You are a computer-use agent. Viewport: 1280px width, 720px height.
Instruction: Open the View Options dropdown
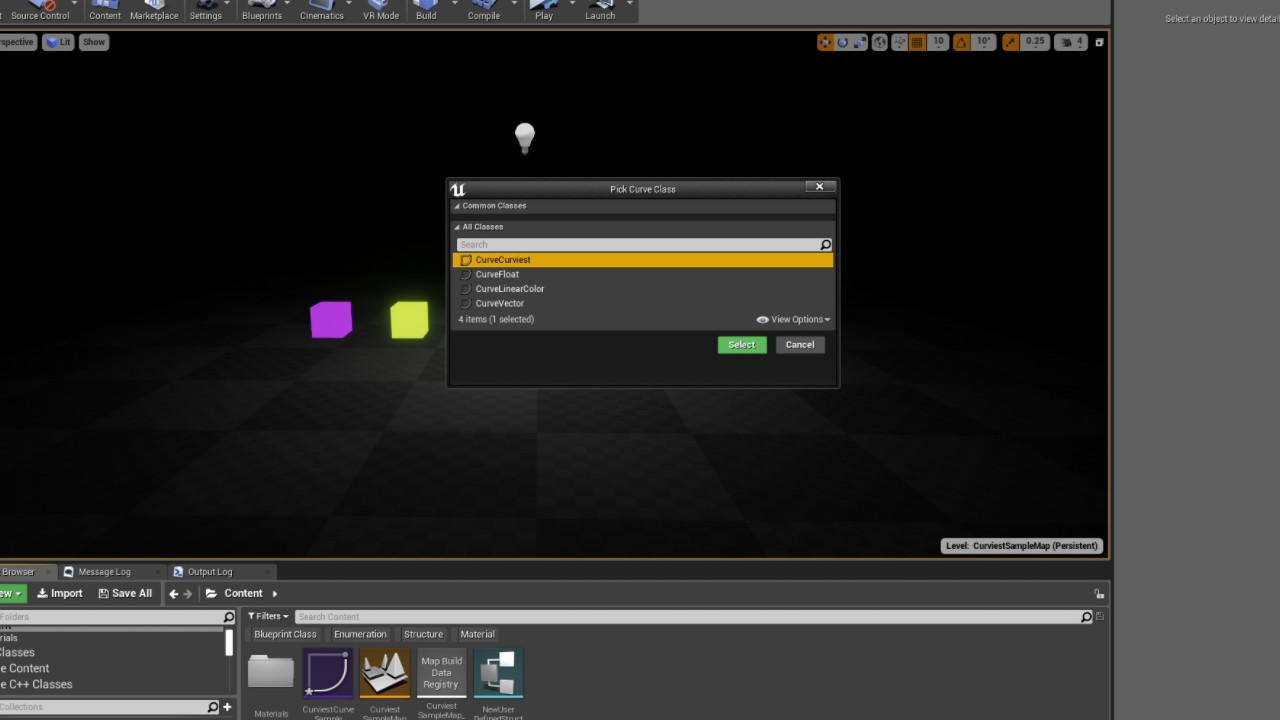coord(794,319)
